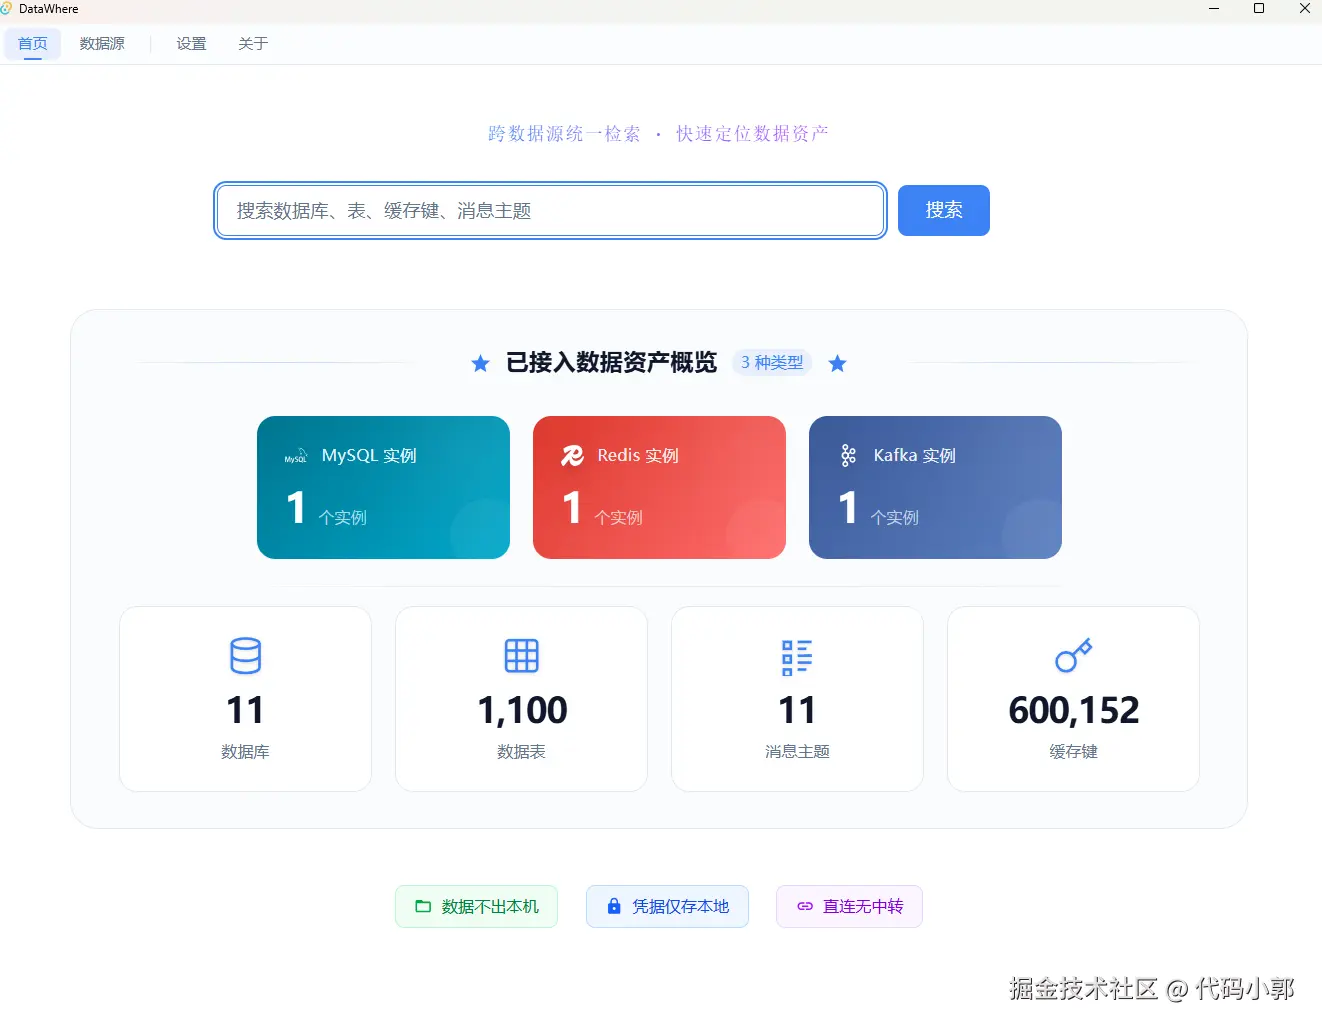Click the 直连无中转 label
Viewport: 1322px width, 1030px height.
863,906
